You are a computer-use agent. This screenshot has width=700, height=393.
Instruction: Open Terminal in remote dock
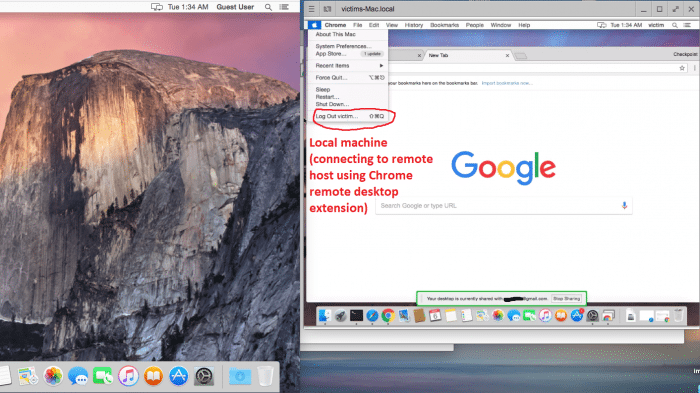356,316
